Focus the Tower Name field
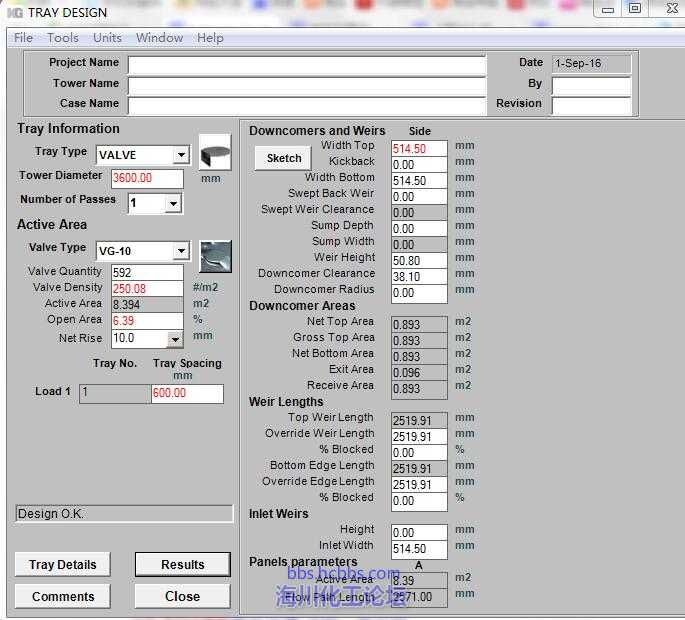The height and width of the screenshot is (620, 685). pos(307,86)
